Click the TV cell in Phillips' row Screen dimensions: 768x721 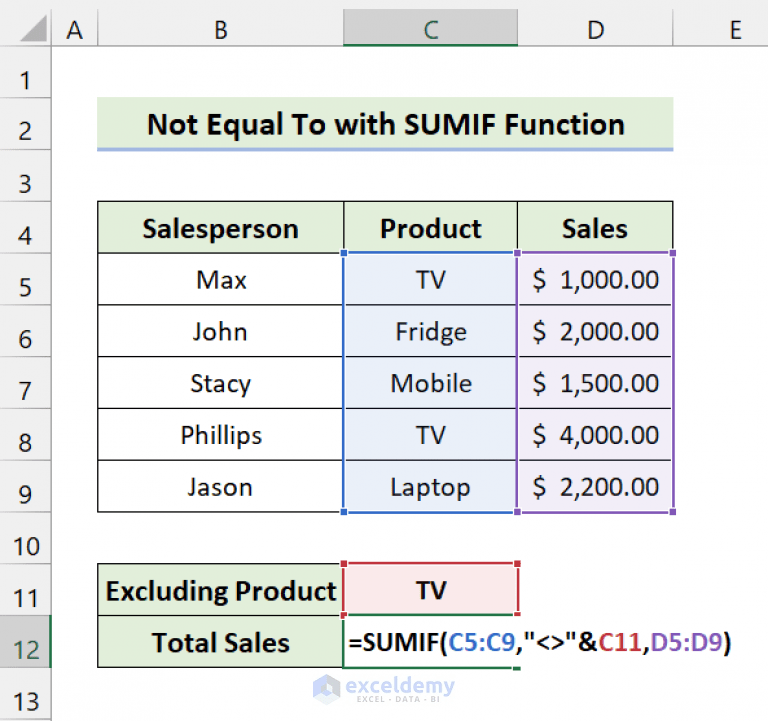coord(431,435)
